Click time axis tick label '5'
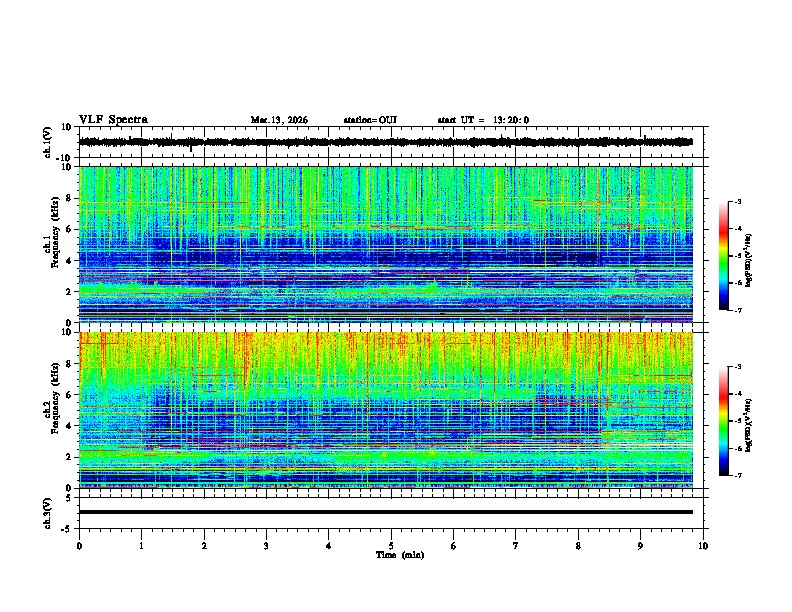The height and width of the screenshot is (612, 792). tap(391, 546)
